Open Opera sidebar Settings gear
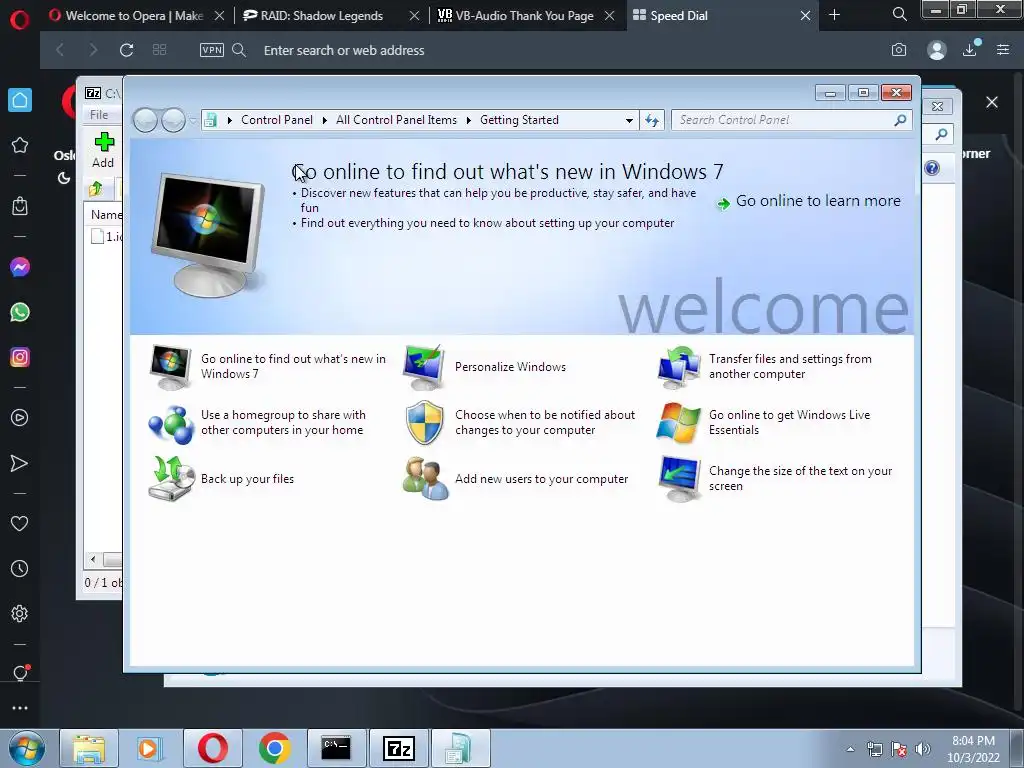 click(20, 613)
